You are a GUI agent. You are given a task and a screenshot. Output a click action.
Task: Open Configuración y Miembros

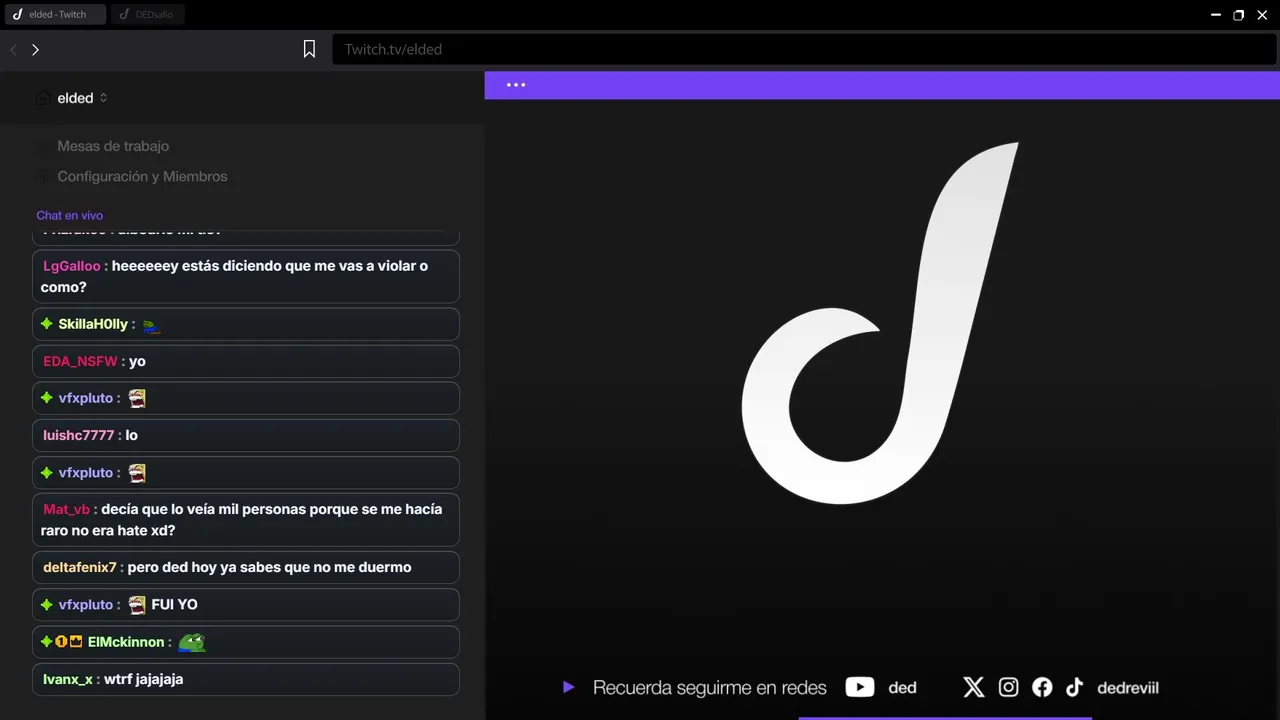point(142,176)
